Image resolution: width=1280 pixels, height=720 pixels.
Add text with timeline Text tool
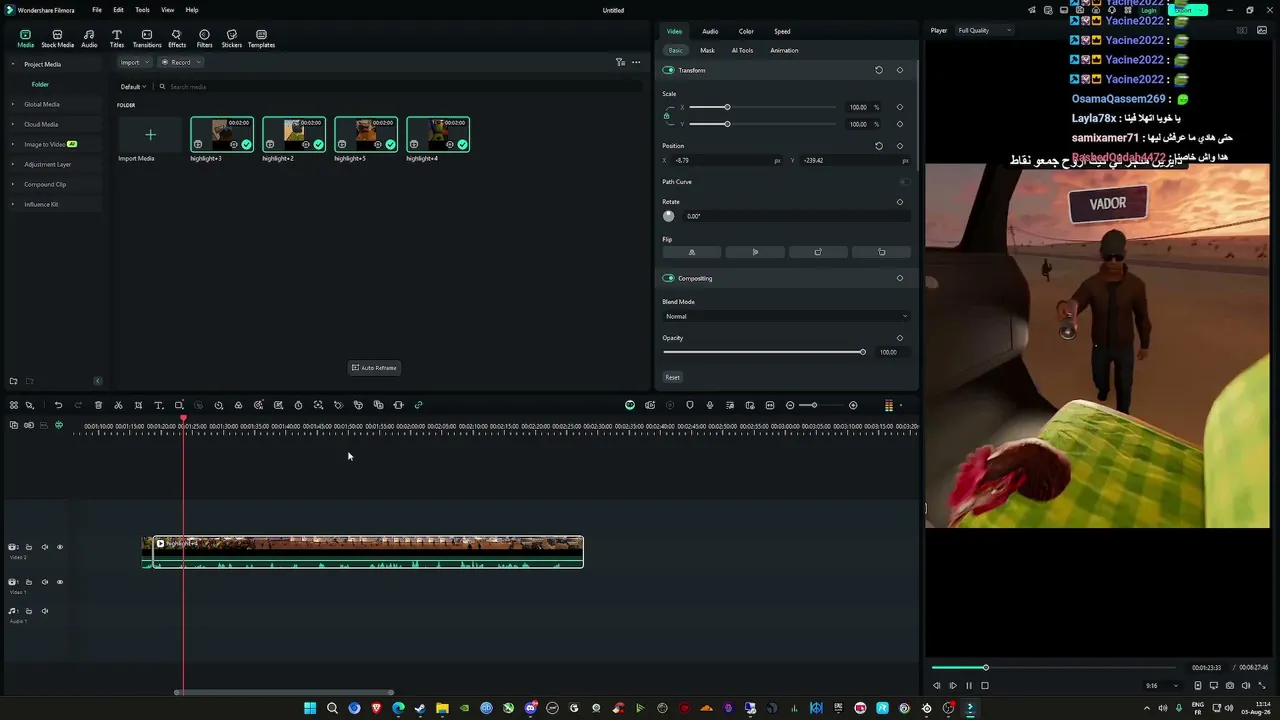pos(158,405)
